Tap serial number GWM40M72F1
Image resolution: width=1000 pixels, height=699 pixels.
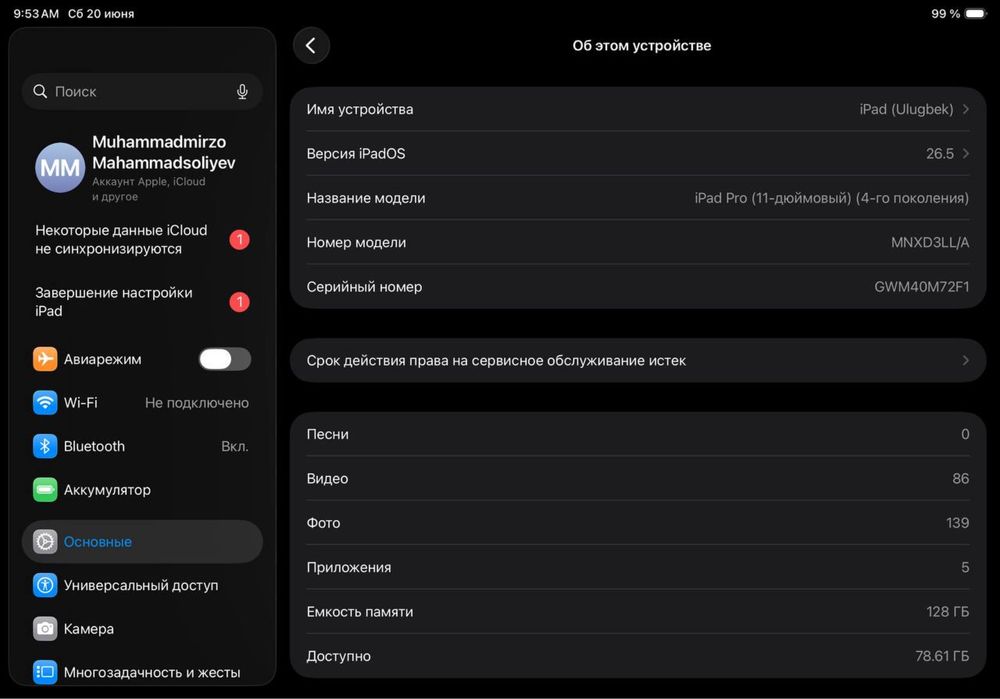922,287
